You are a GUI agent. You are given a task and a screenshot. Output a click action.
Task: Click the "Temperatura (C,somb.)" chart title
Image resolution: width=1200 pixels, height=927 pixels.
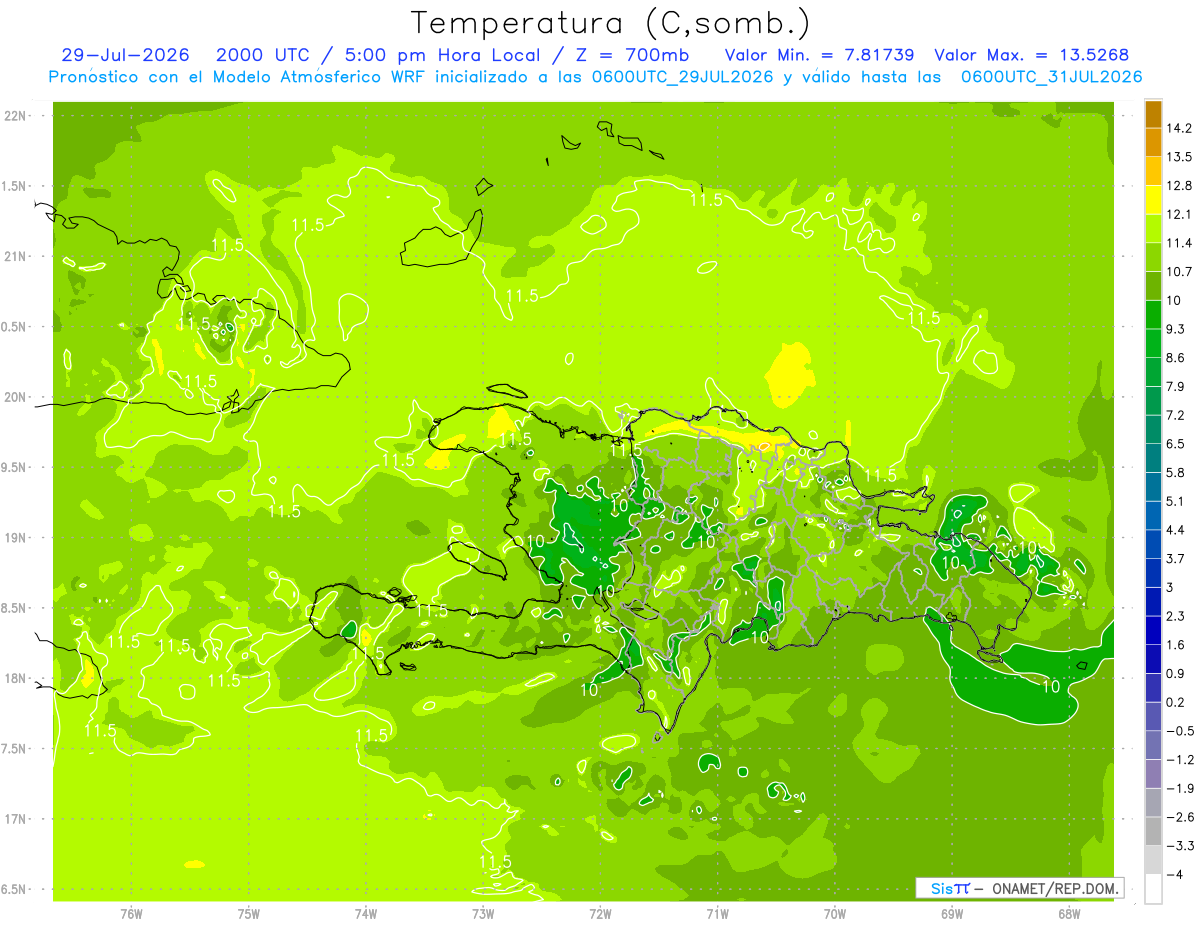(611, 23)
